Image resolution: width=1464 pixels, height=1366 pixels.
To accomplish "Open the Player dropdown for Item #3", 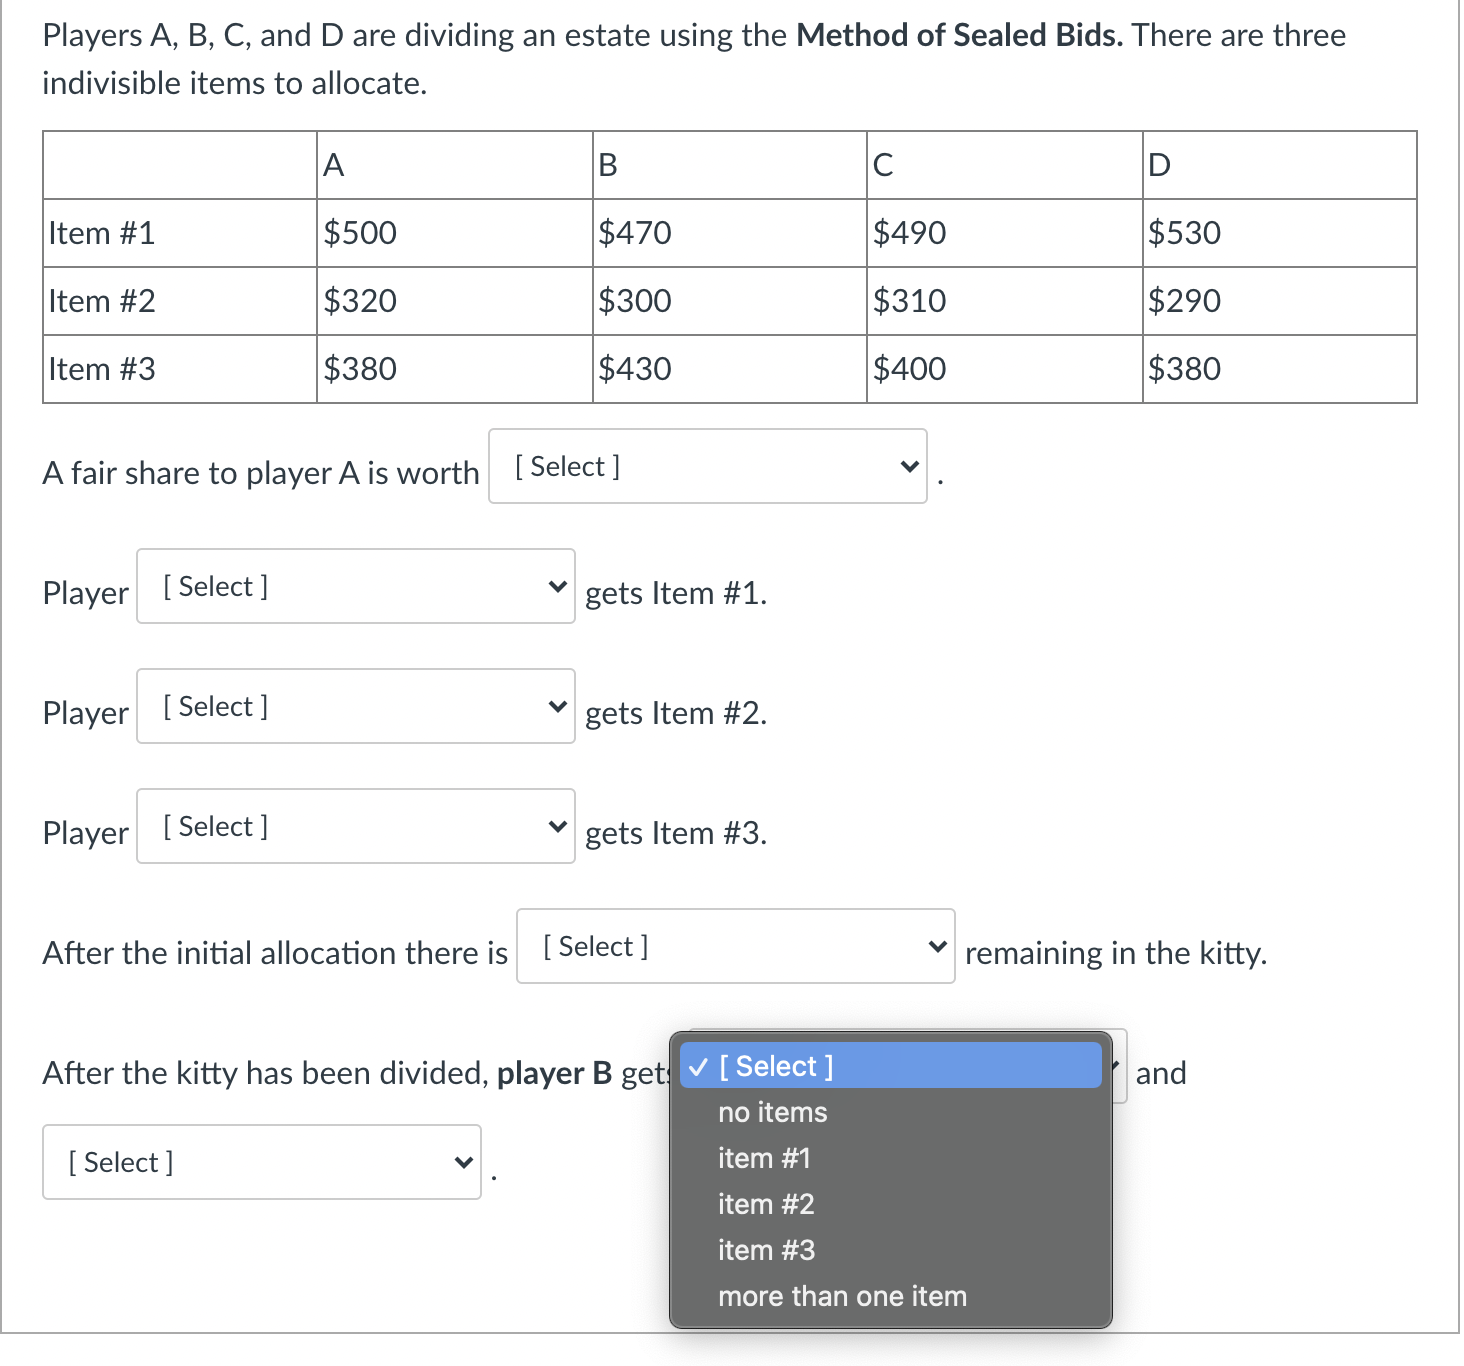I will click(354, 826).
